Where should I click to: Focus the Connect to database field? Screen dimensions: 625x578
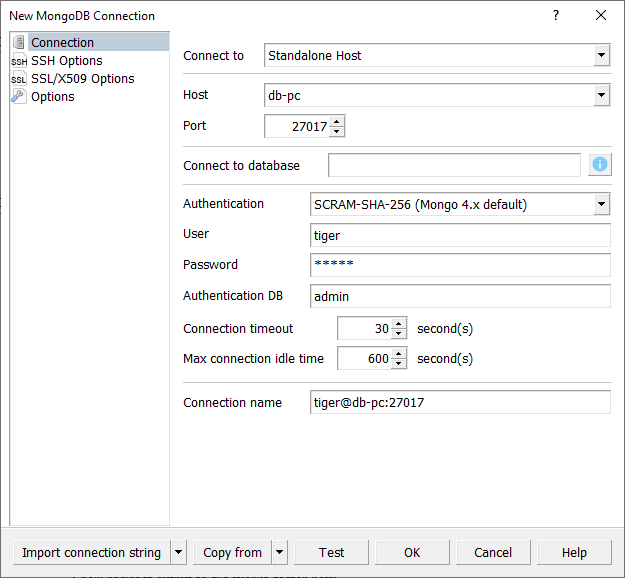[454, 165]
